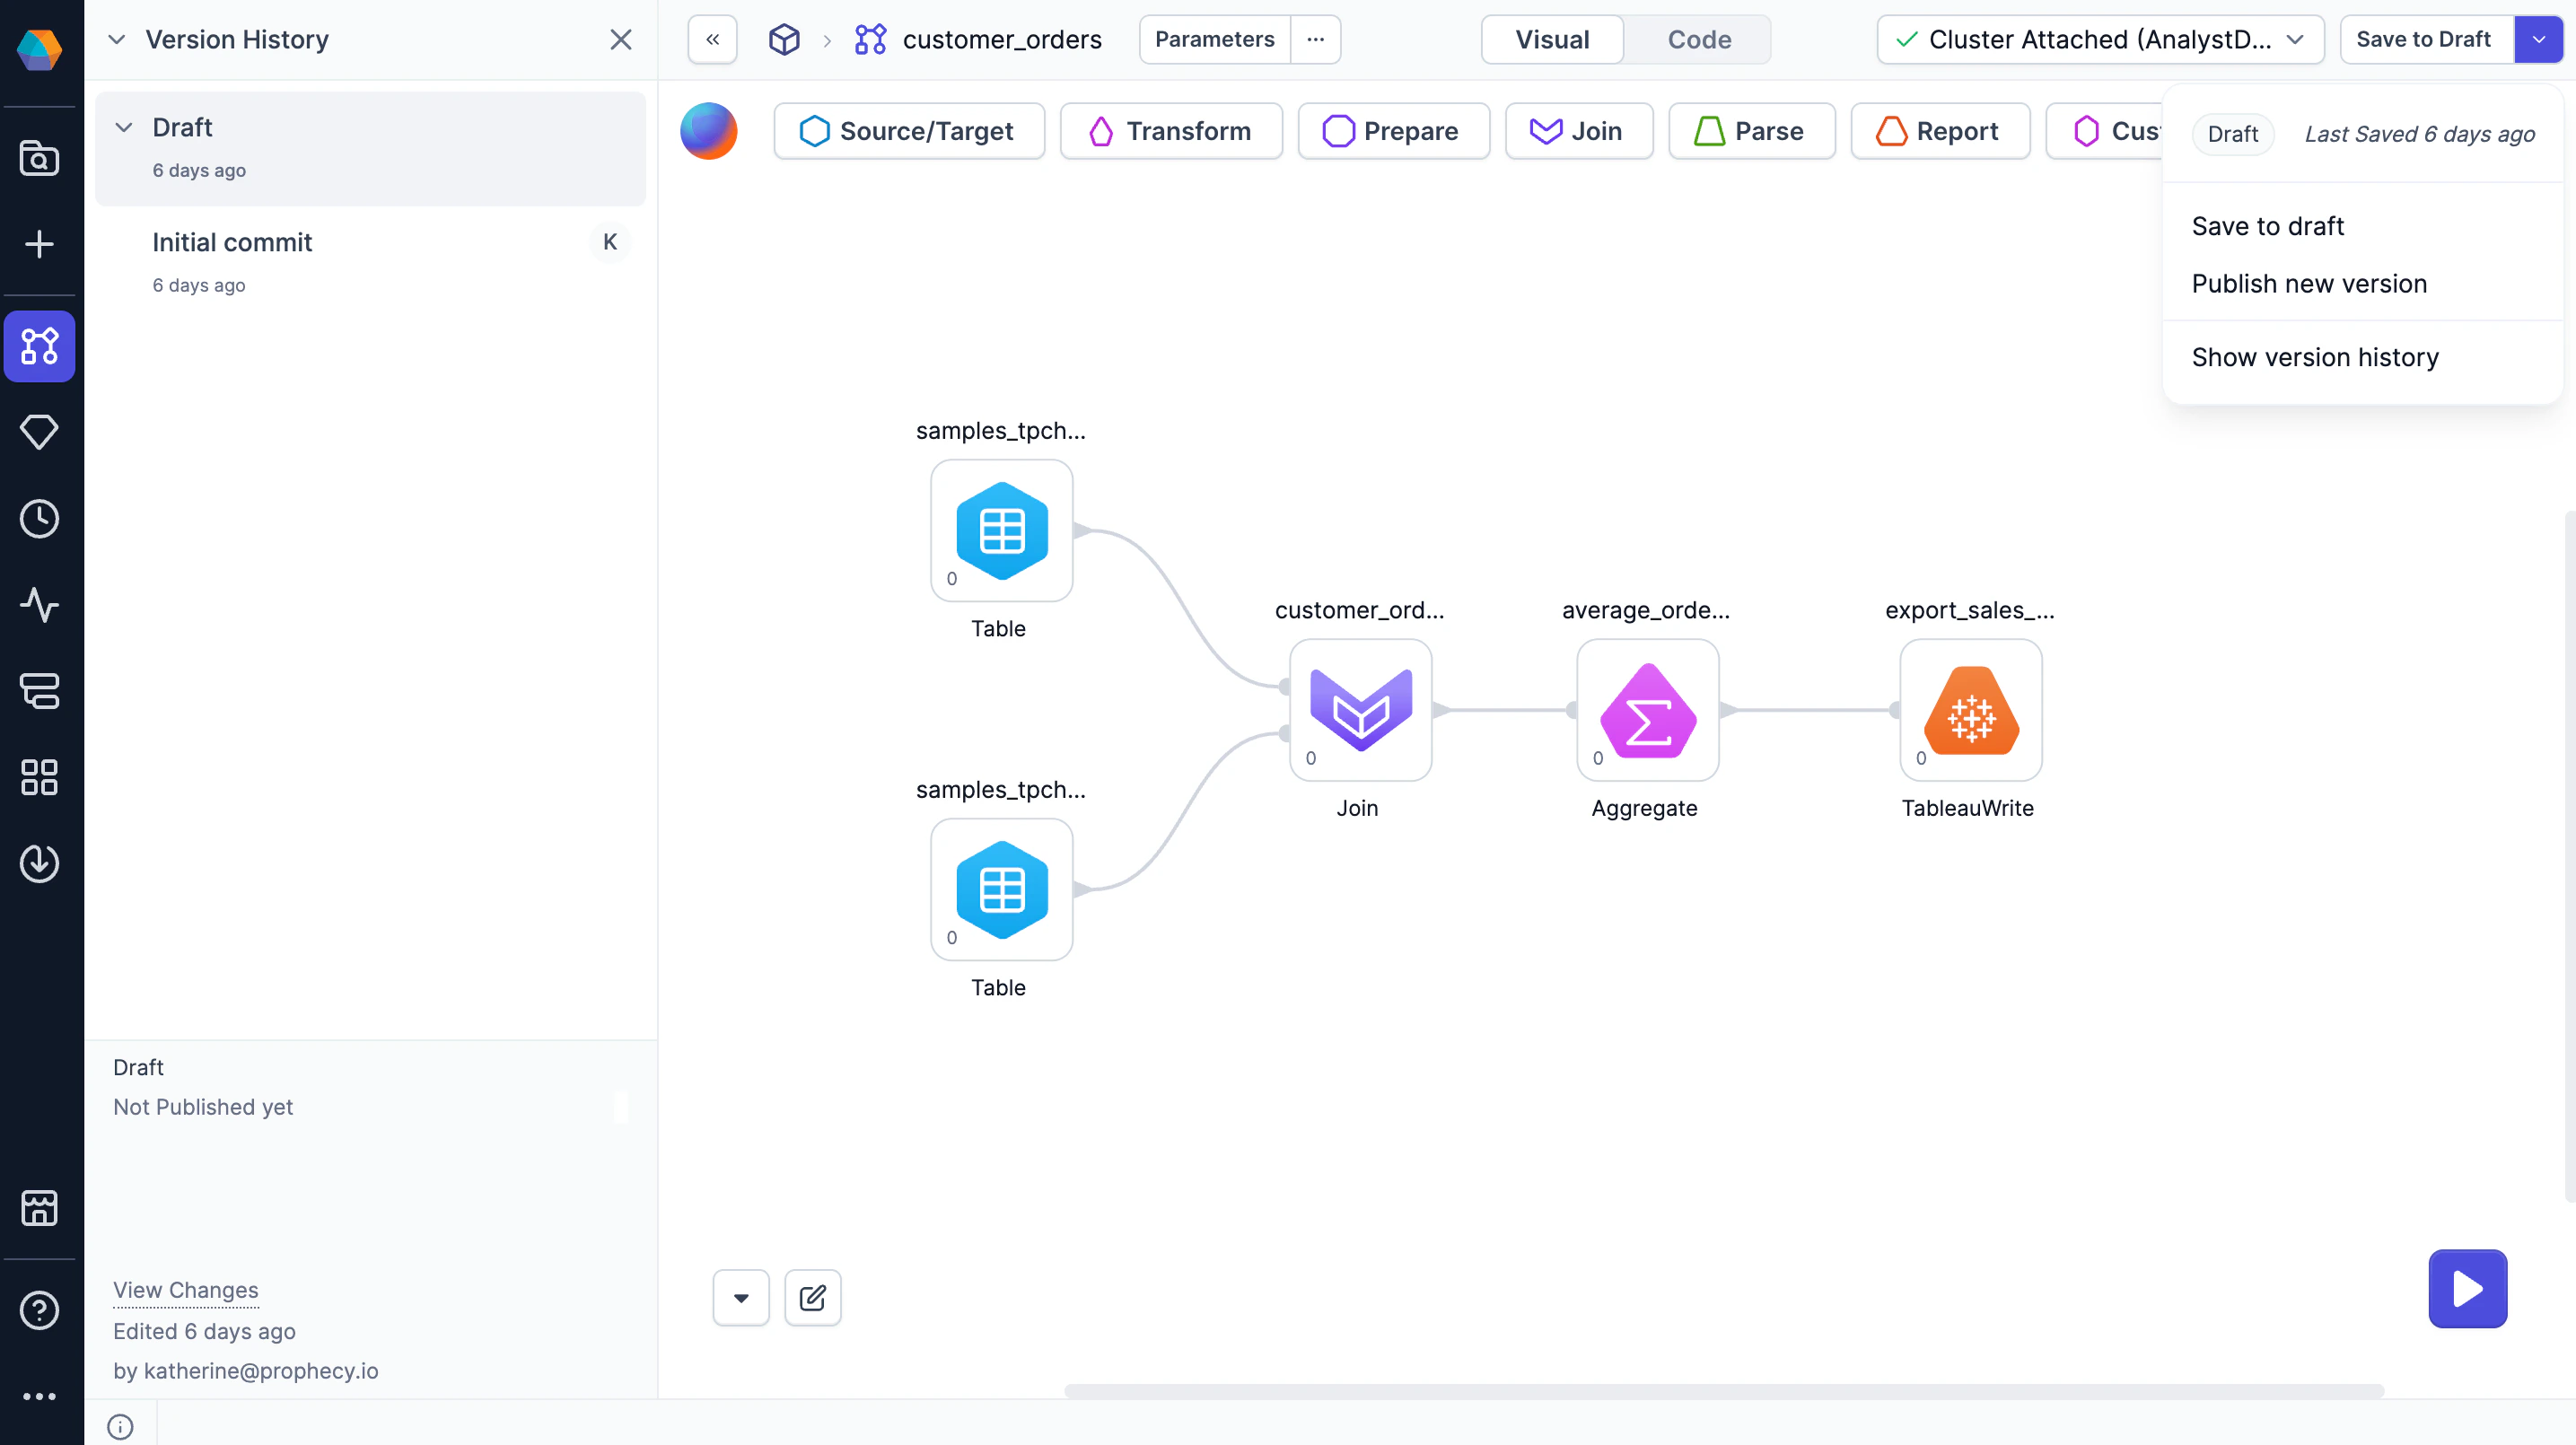Screen dimensions: 2576x1445
Task: Click 'by katherine@prophecy.io' text
Action: click(246, 1371)
